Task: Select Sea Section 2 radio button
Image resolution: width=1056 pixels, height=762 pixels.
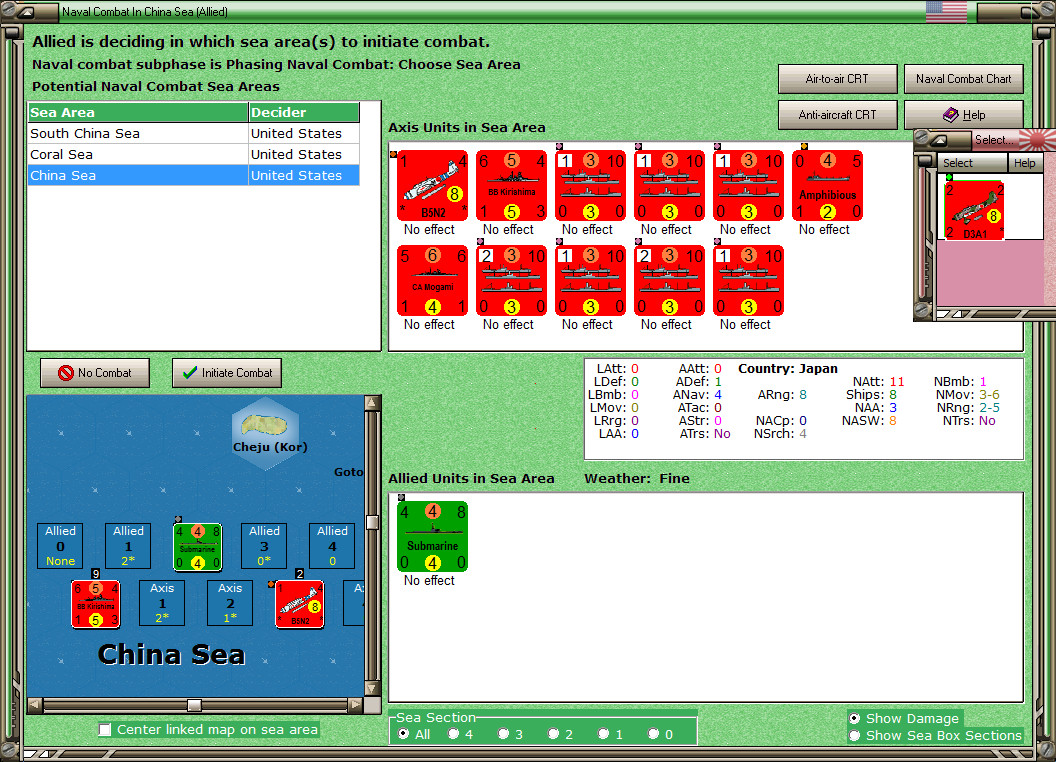Action: (x=553, y=734)
